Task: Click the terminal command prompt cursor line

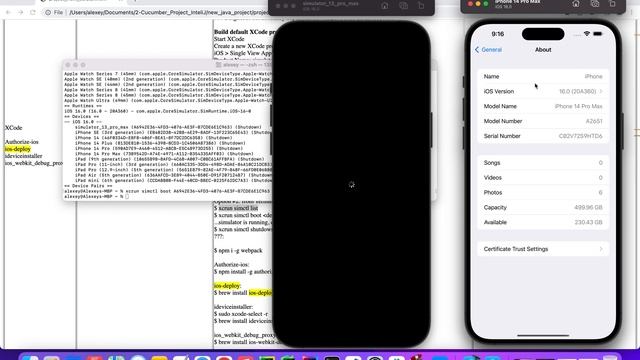Action: [x=96, y=196]
